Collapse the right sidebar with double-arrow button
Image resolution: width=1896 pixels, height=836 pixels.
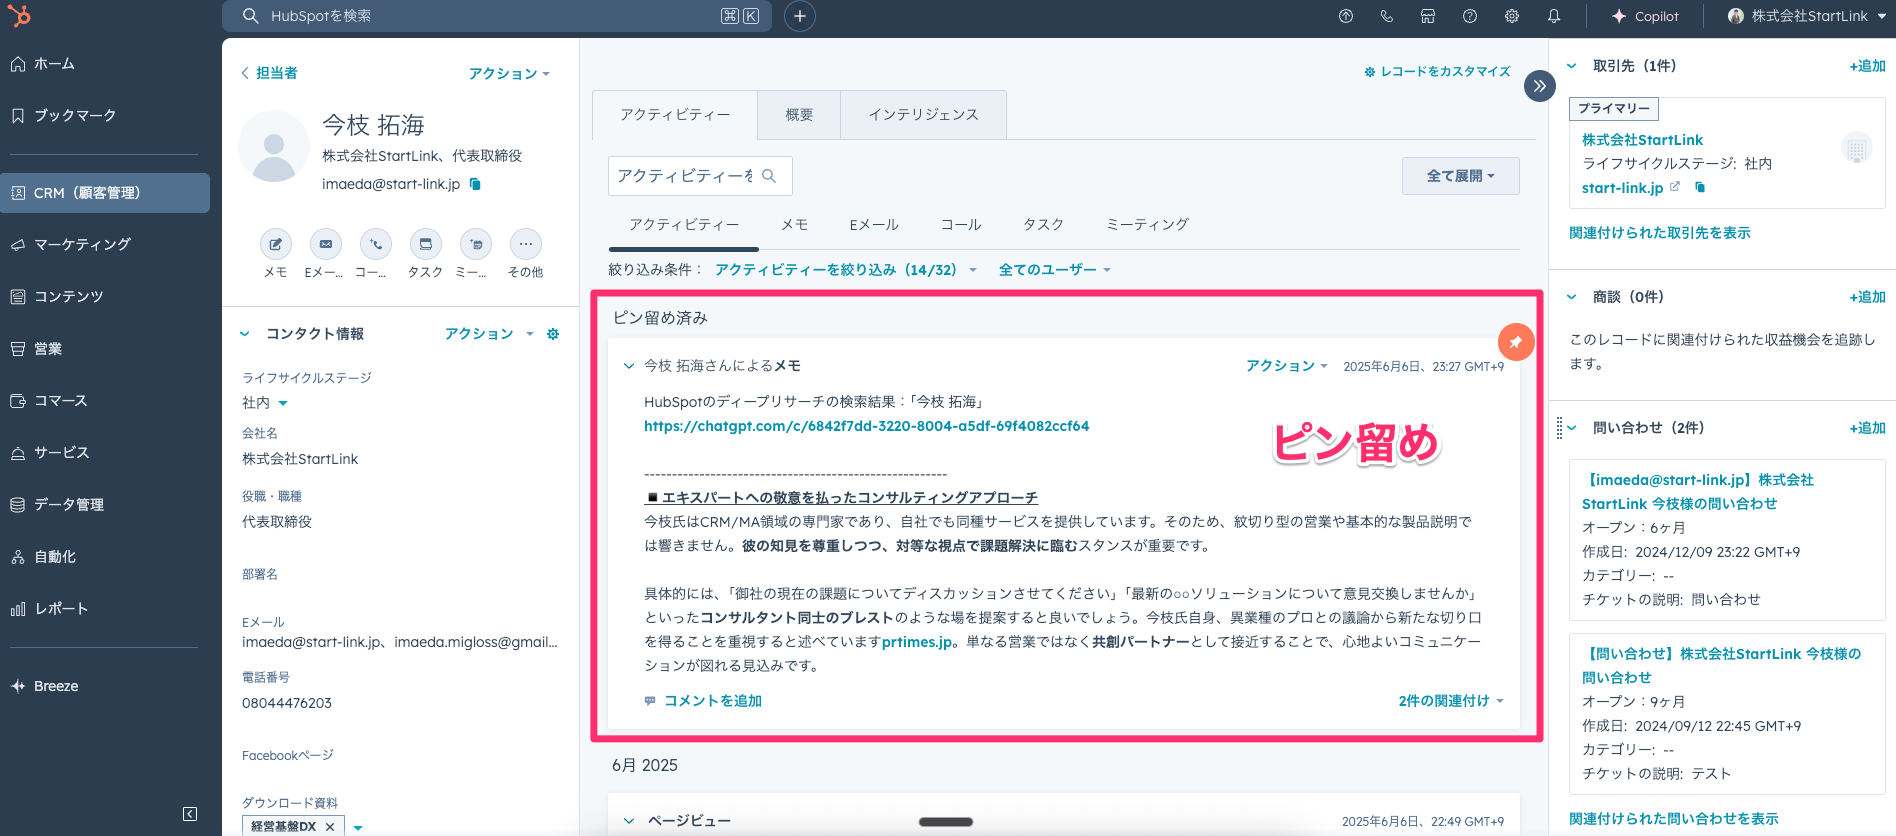(x=1540, y=86)
